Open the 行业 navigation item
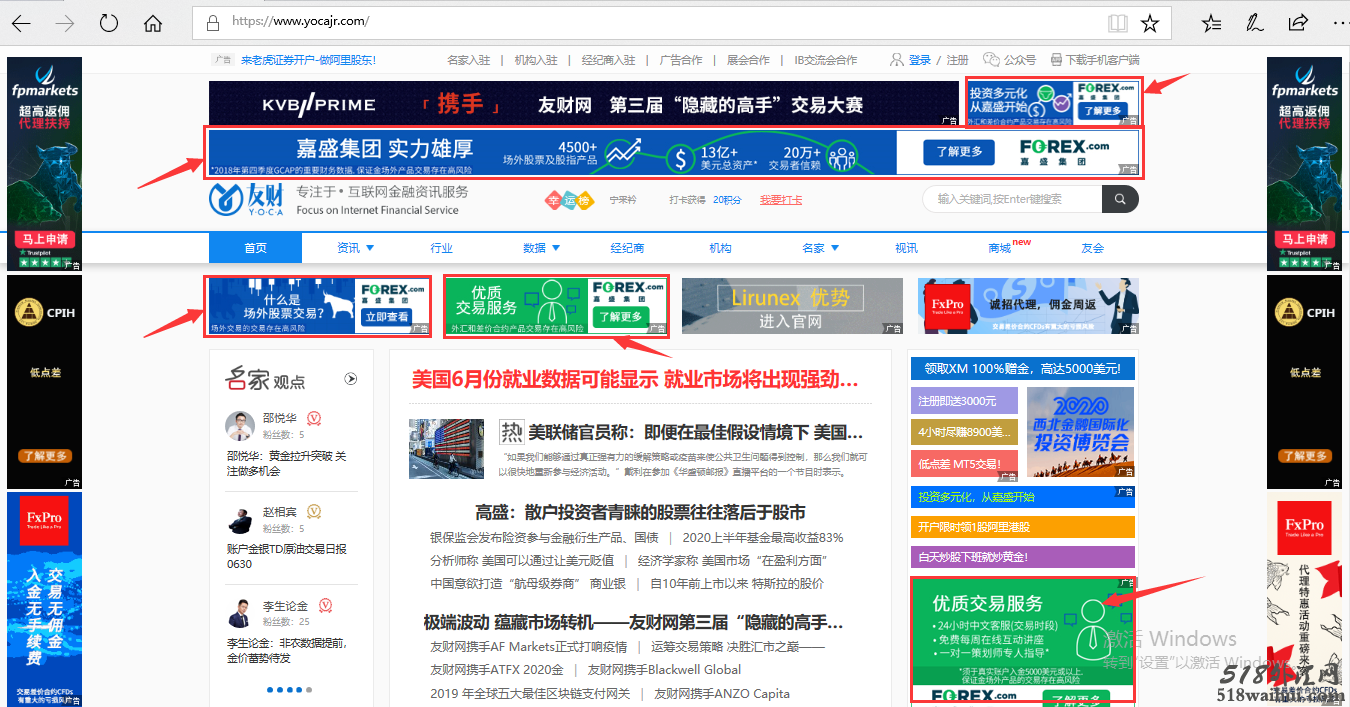1350x707 pixels. pyautogui.click(x=441, y=248)
